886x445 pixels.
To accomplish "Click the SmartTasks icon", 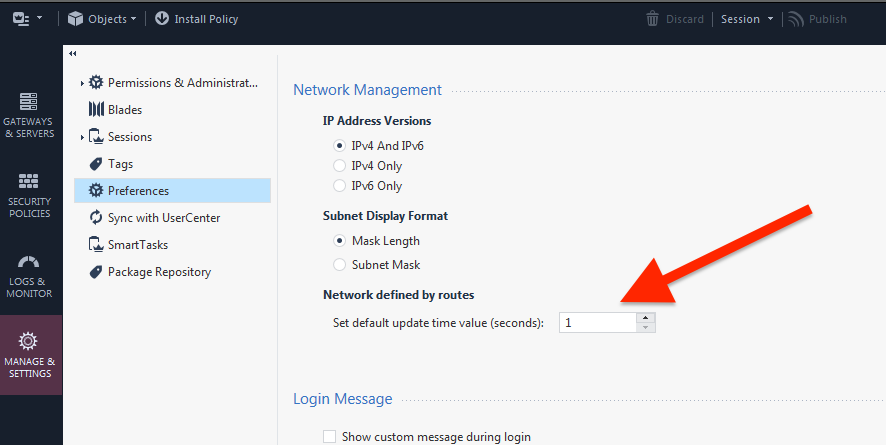I will pos(97,245).
